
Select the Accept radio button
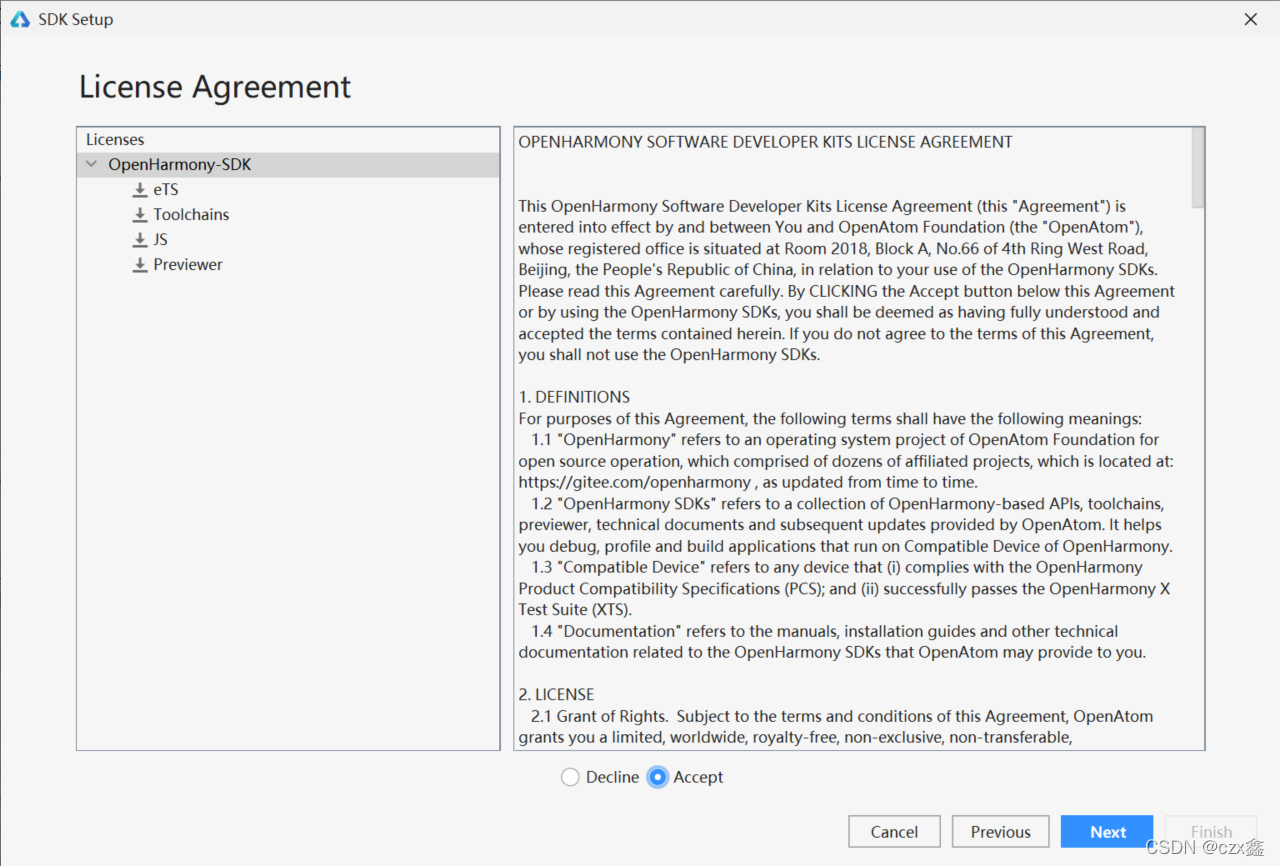(657, 777)
